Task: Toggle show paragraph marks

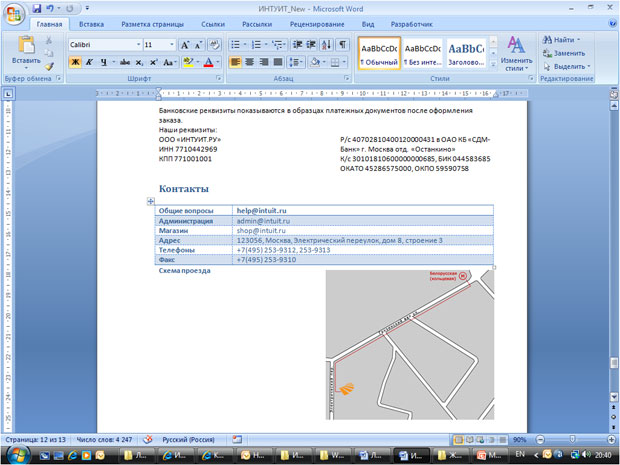Action: coord(342,45)
